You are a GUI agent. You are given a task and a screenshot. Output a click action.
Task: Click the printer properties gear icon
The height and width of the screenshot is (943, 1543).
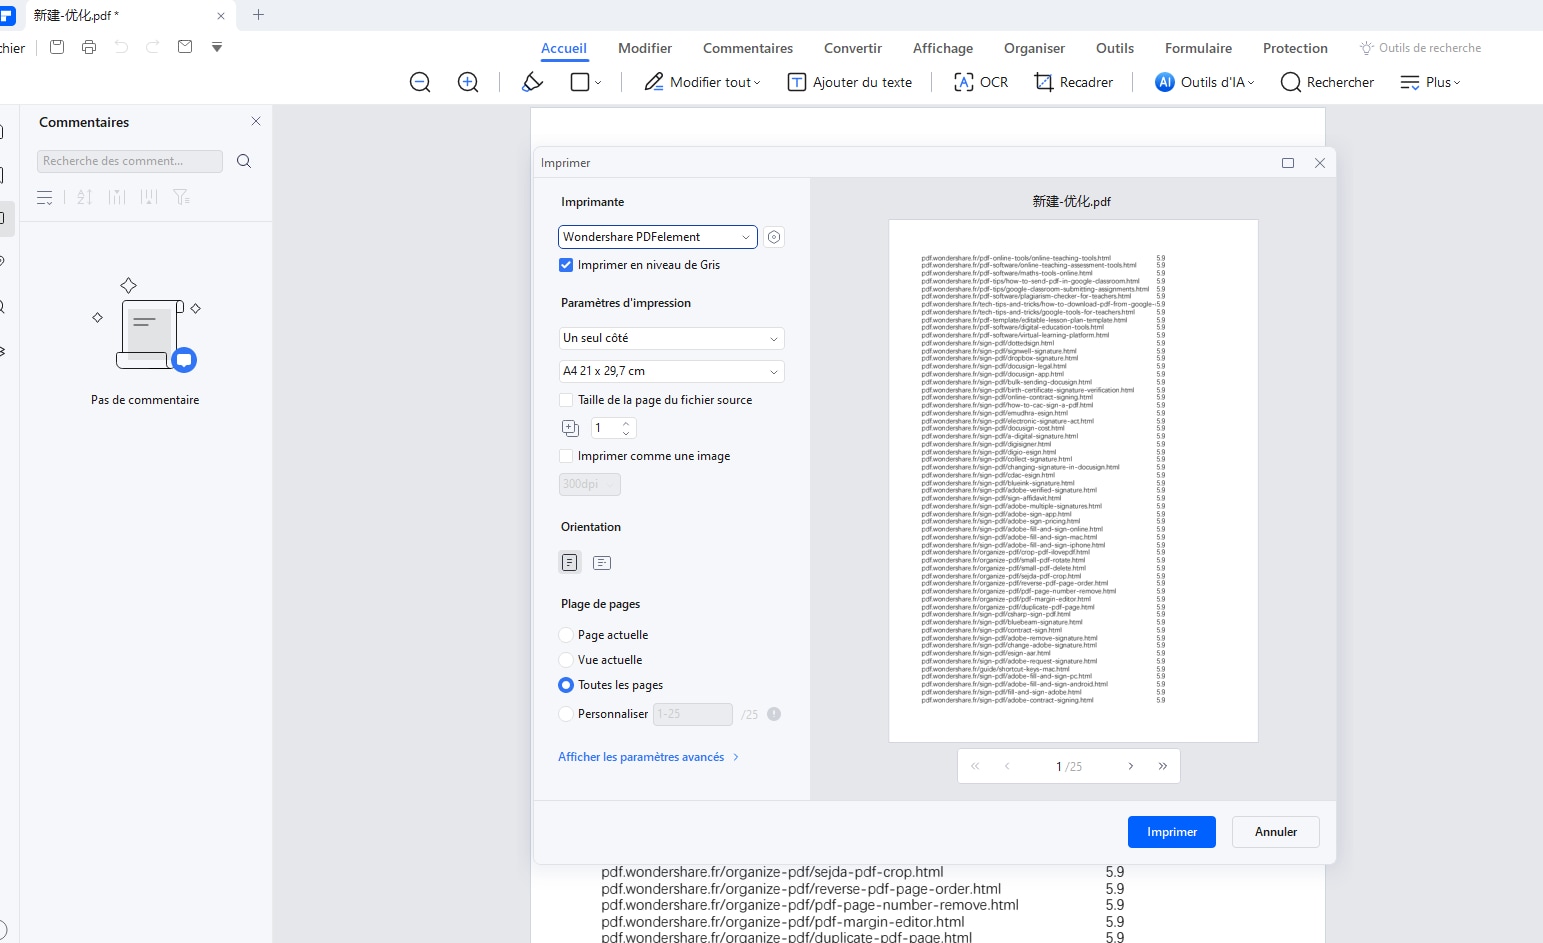tap(774, 237)
